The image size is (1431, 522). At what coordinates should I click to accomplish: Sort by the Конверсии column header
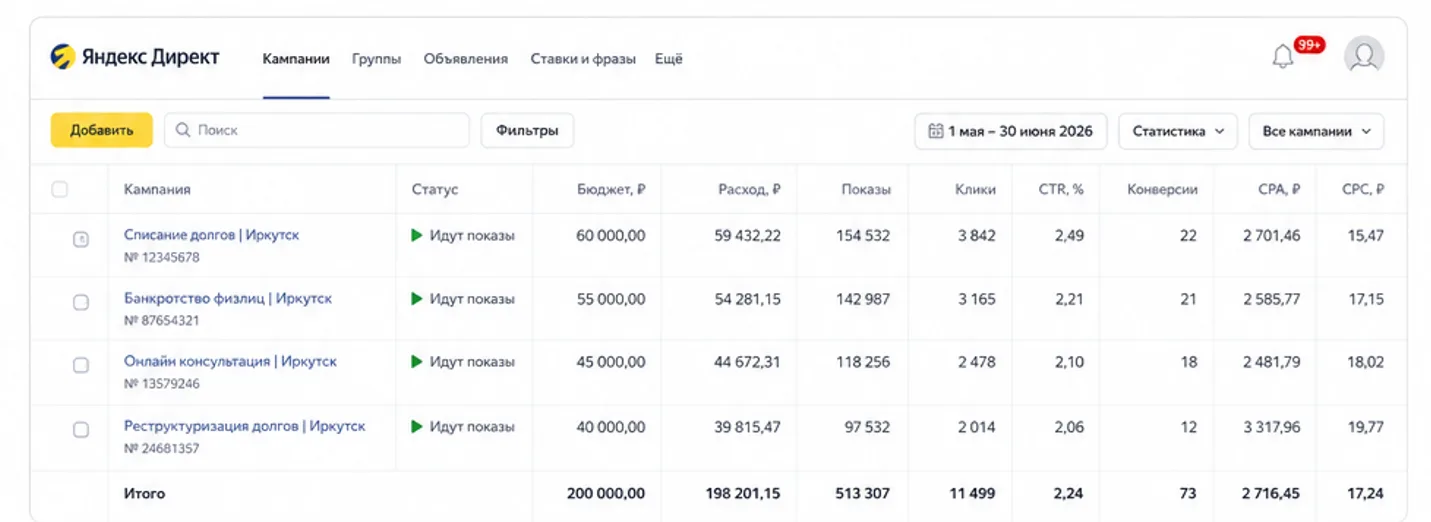tap(1162, 189)
